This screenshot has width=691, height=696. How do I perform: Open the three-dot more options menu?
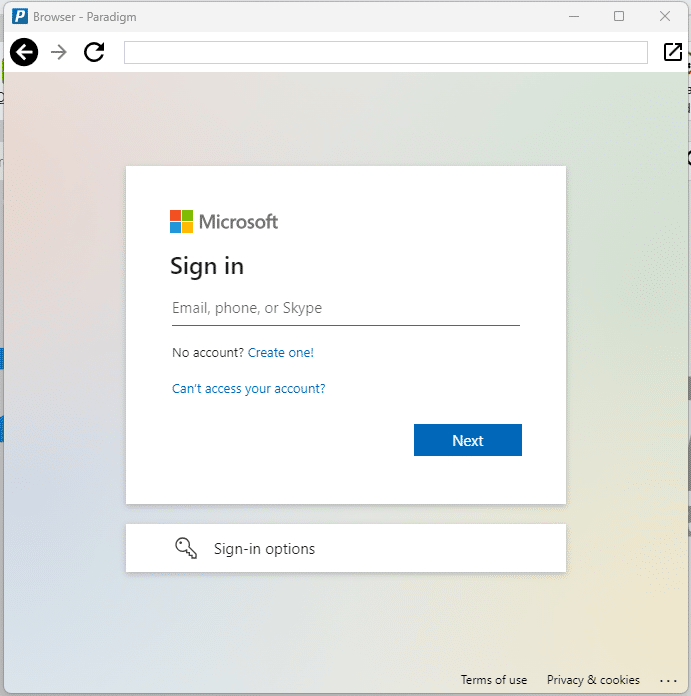pyautogui.click(x=668, y=680)
